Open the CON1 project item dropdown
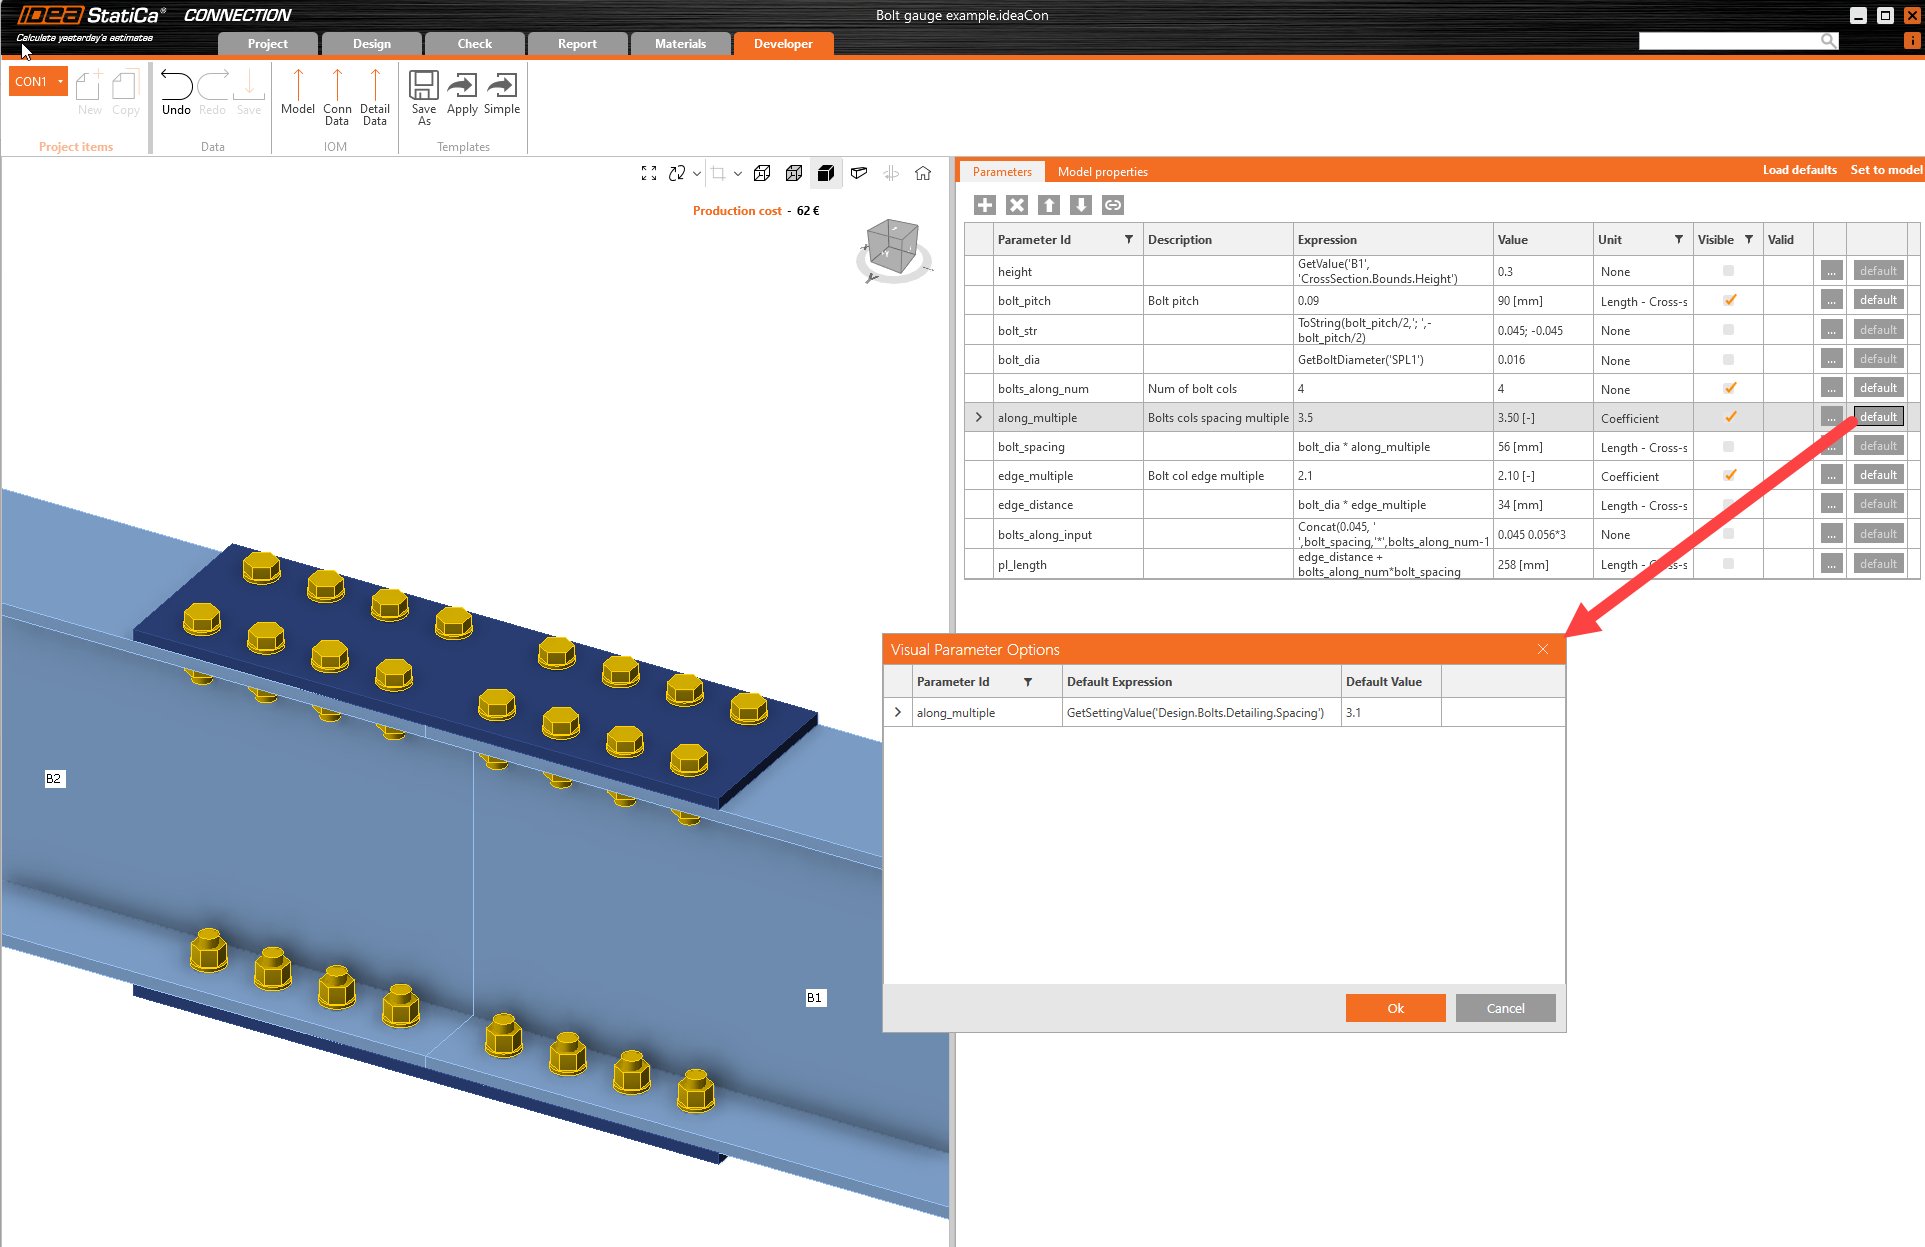 [x=58, y=81]
